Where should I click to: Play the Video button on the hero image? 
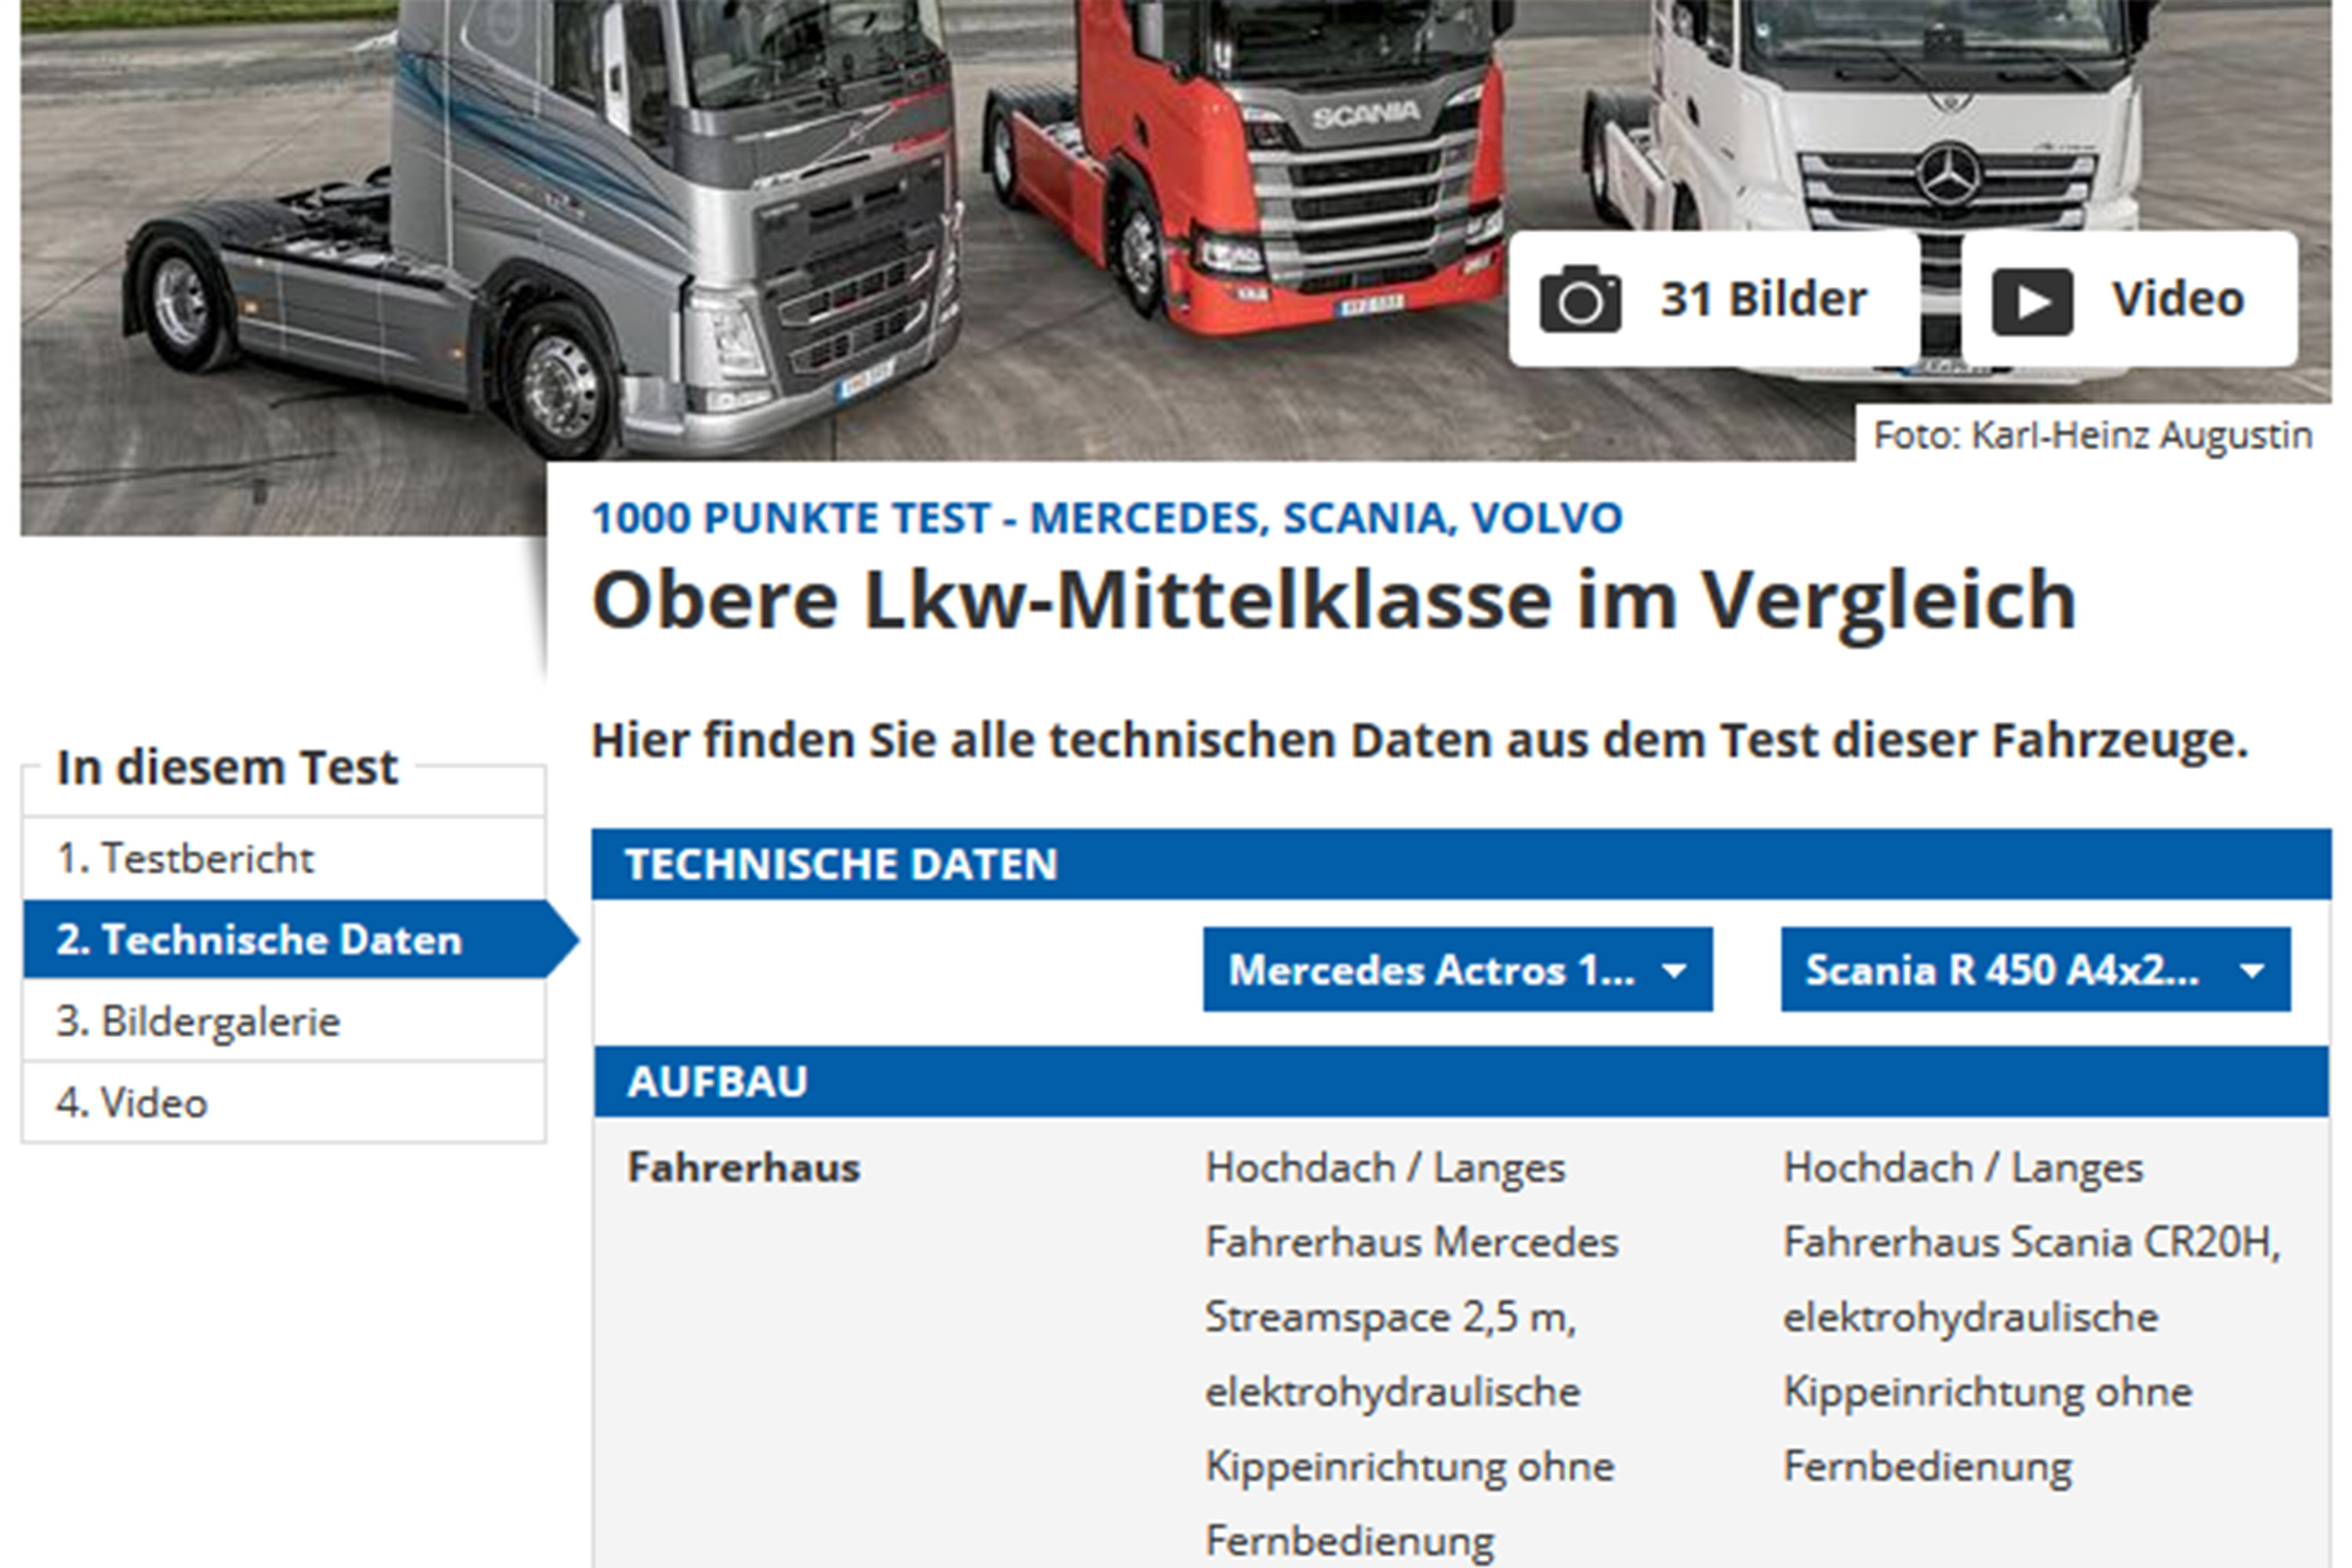2129,299
